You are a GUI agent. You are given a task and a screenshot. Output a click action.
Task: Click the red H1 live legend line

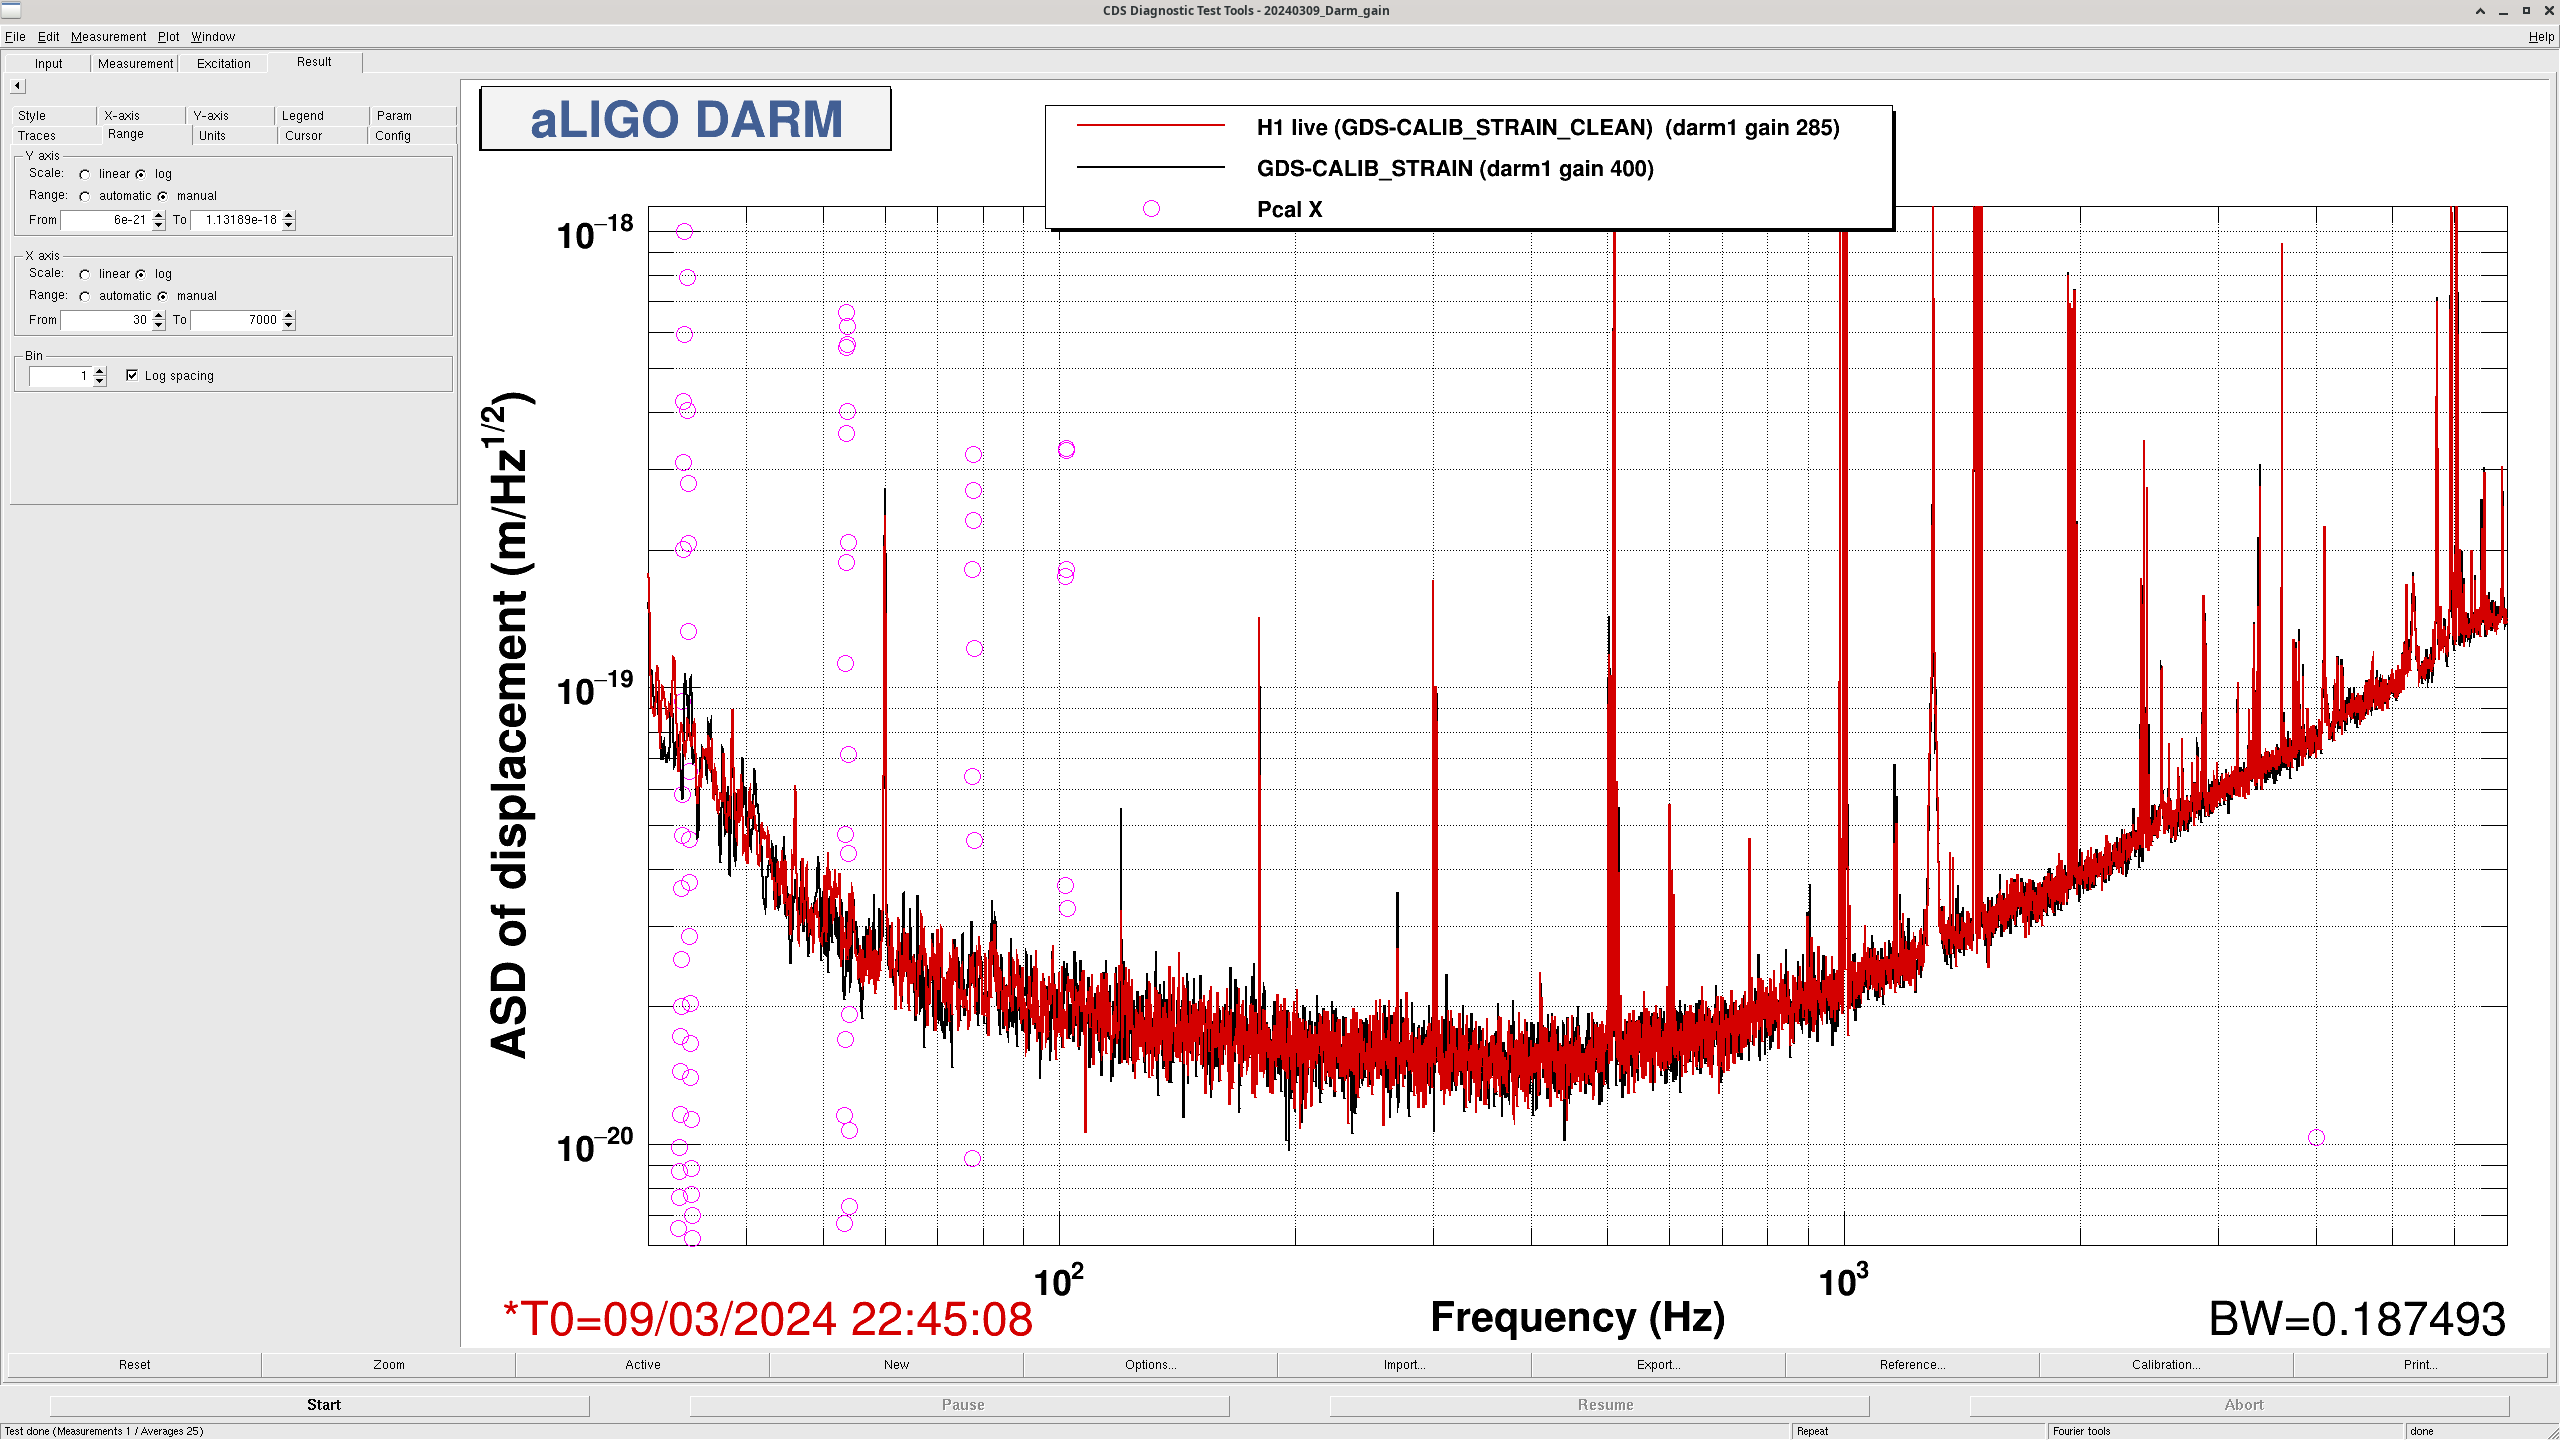click(1150, 126)
